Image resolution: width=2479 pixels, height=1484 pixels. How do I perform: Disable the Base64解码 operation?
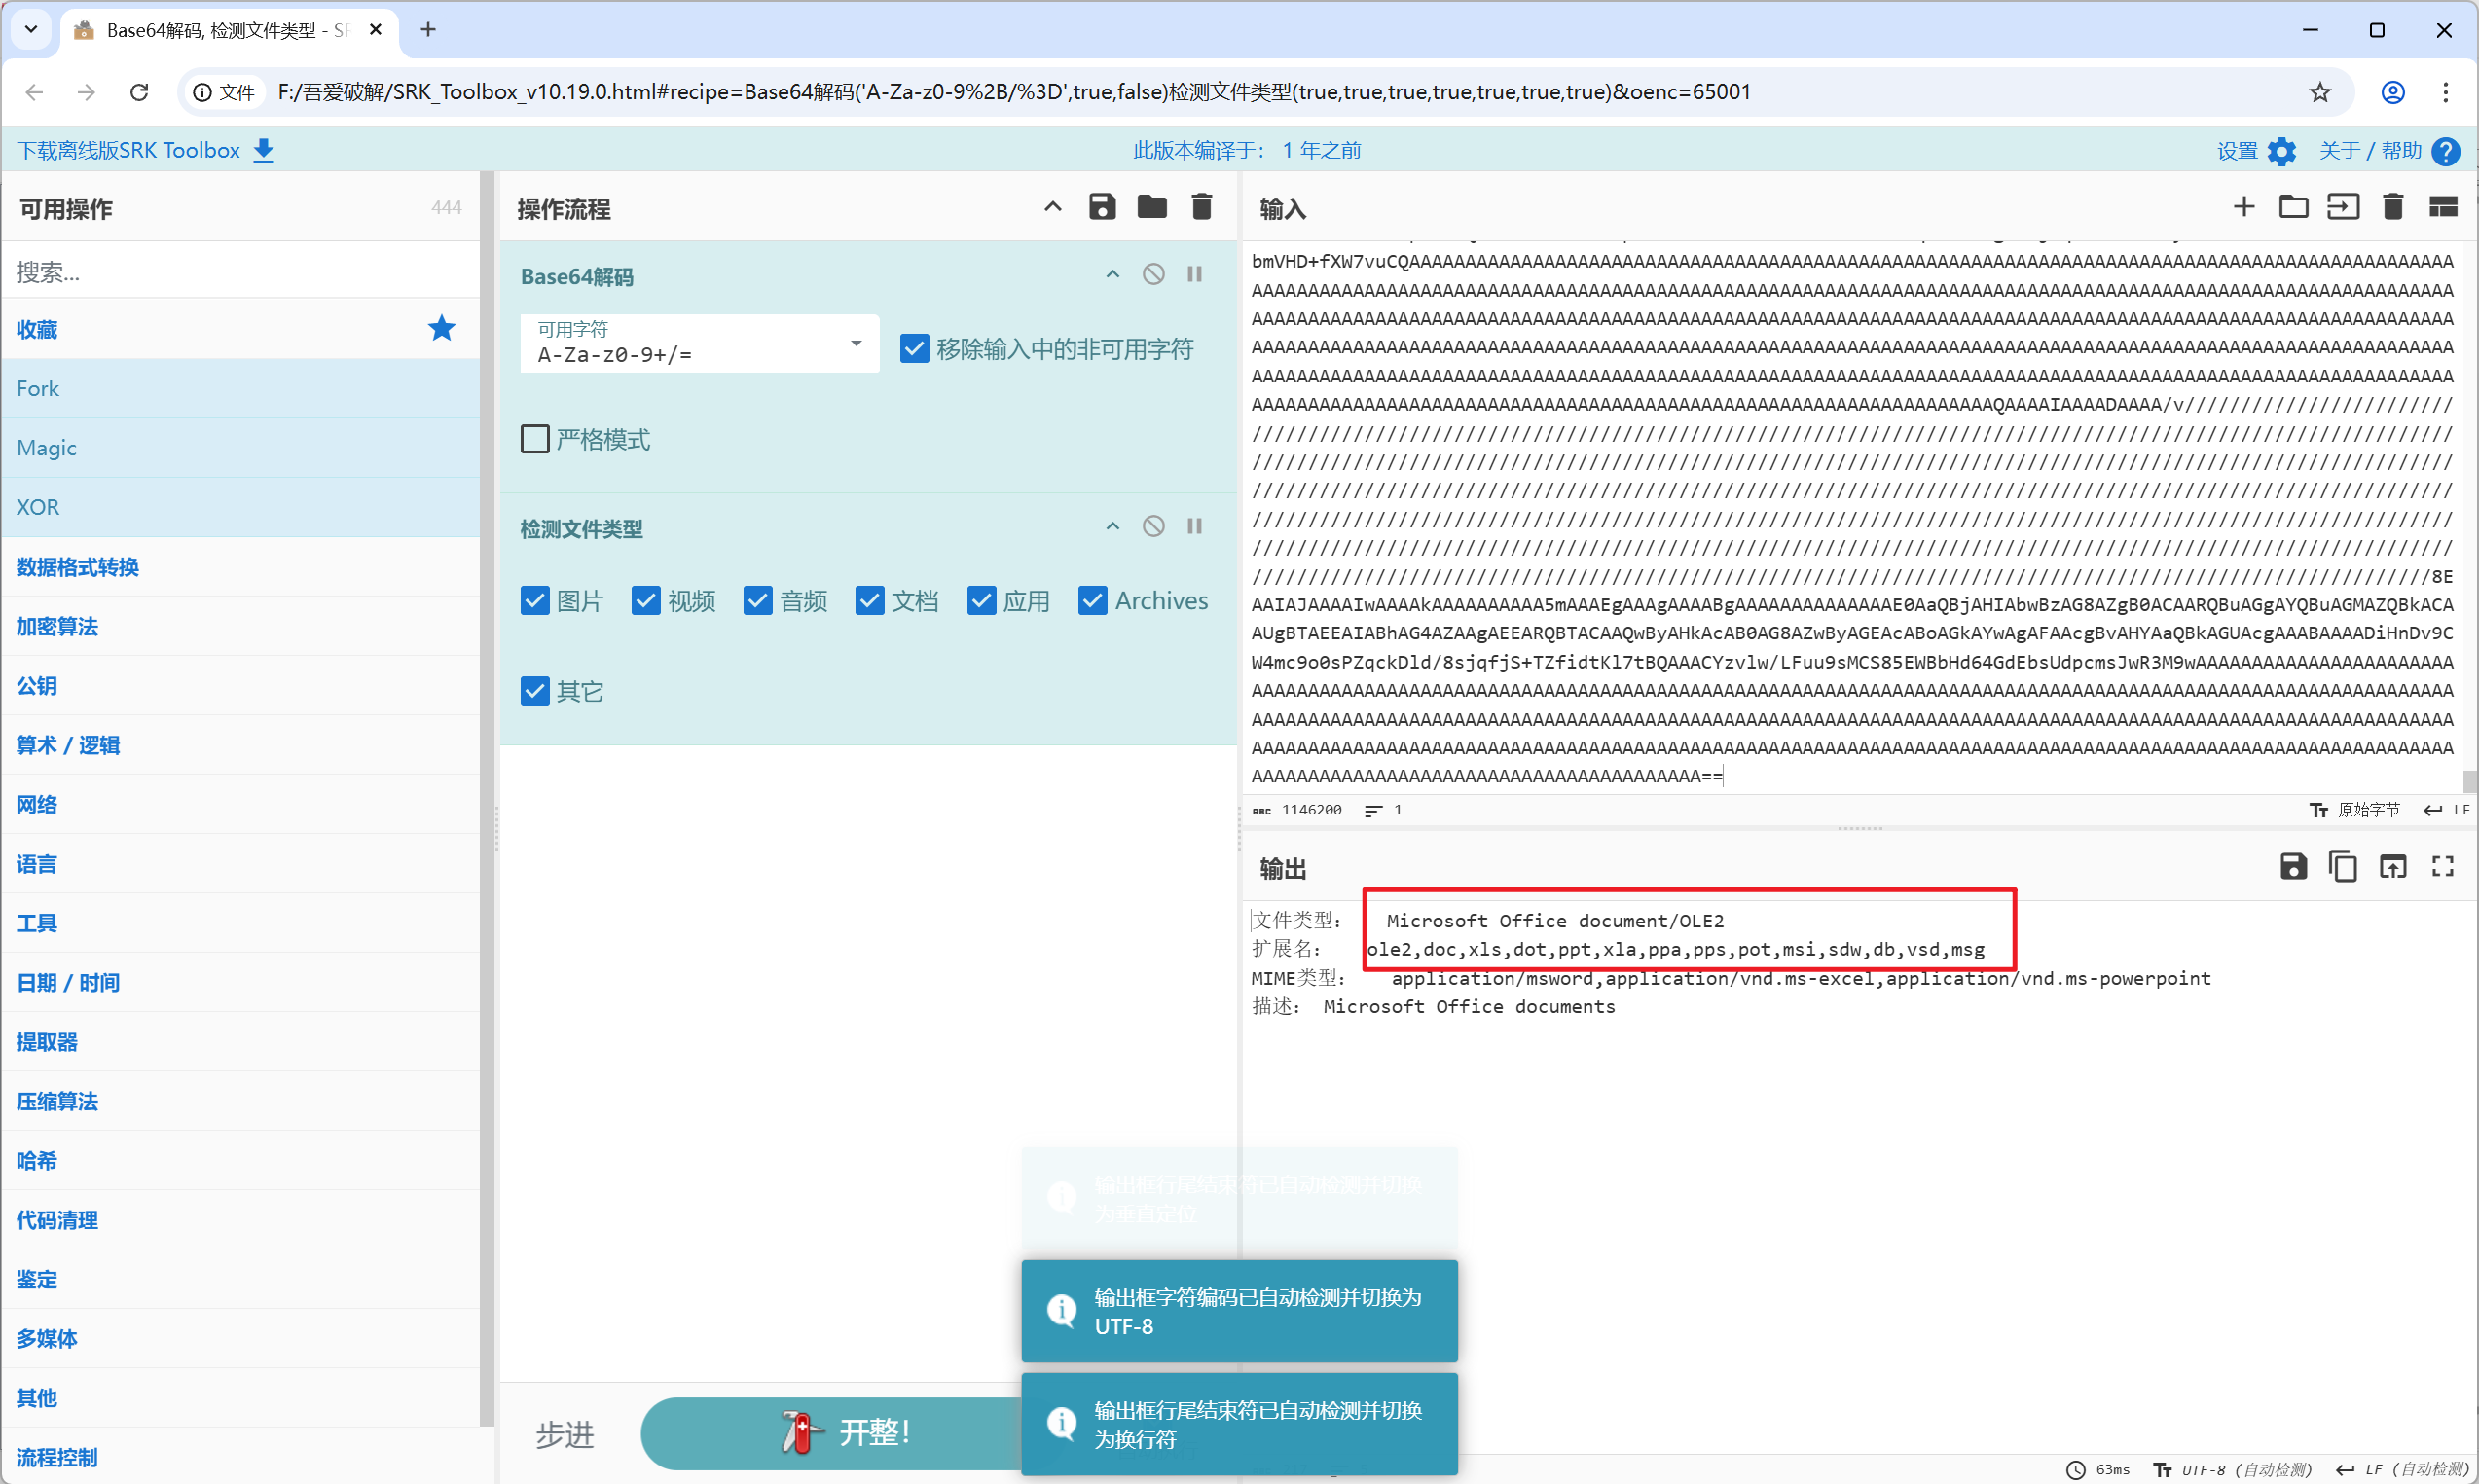(1153, 274)
